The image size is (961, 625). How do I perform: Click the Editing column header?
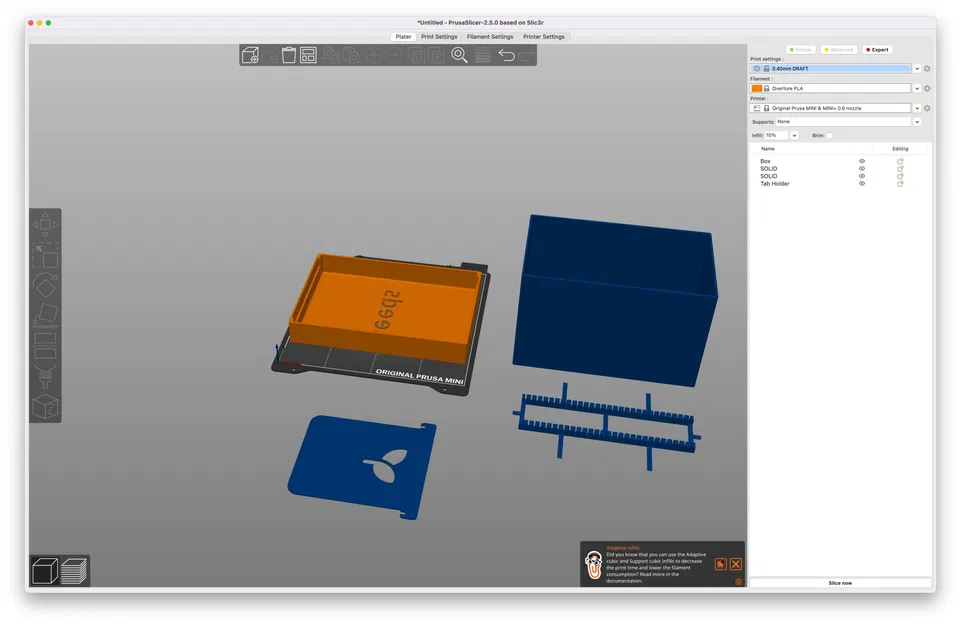pos(900,149)
